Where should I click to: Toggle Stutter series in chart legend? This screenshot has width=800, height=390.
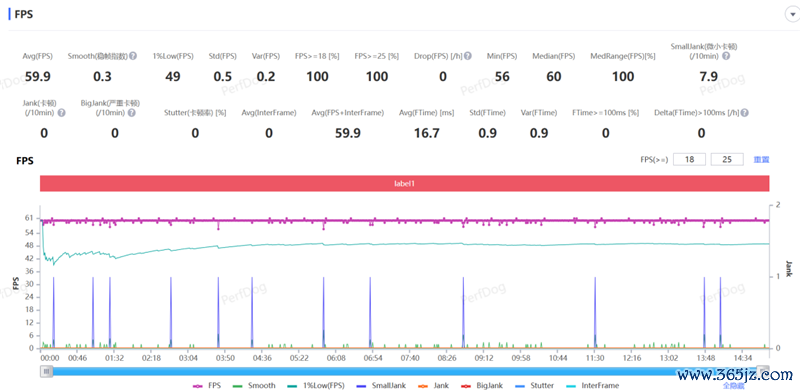[534, 385]
